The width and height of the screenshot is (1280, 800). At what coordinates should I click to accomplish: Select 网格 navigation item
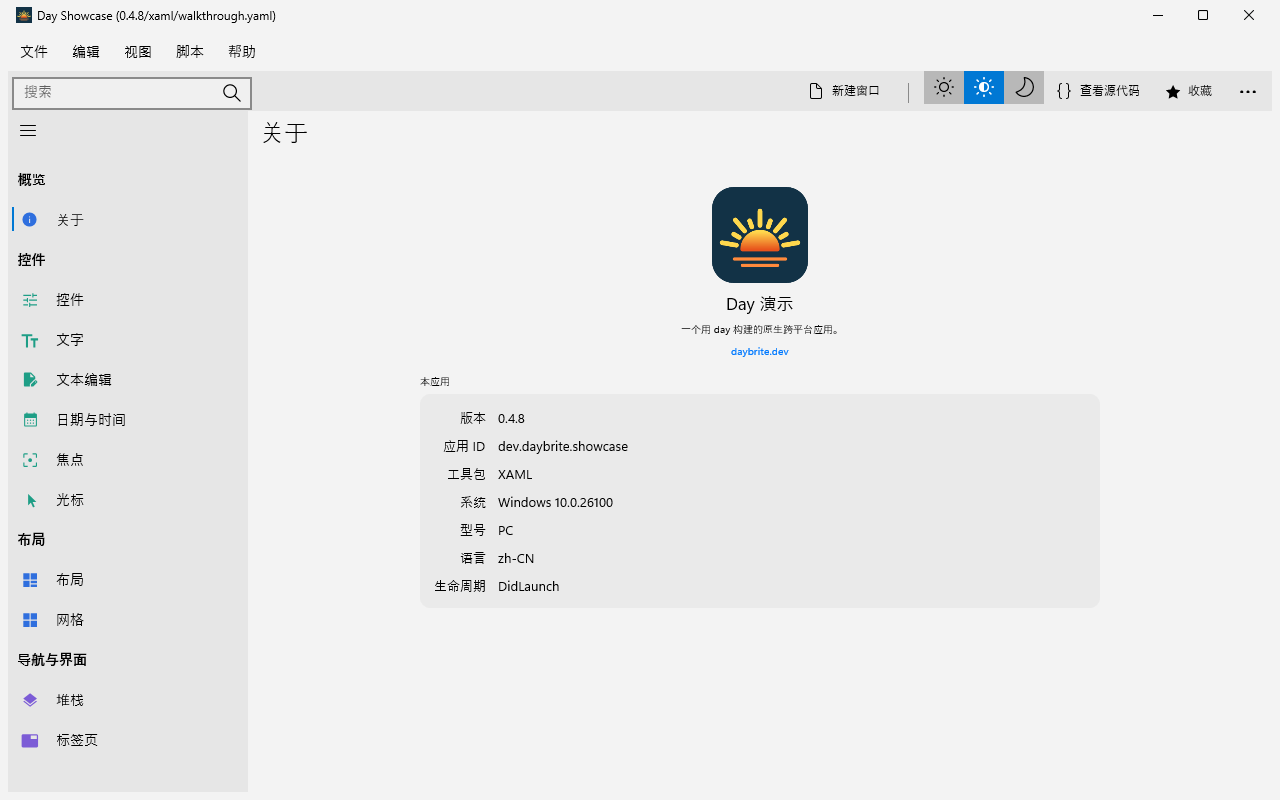tap(128, 620)
